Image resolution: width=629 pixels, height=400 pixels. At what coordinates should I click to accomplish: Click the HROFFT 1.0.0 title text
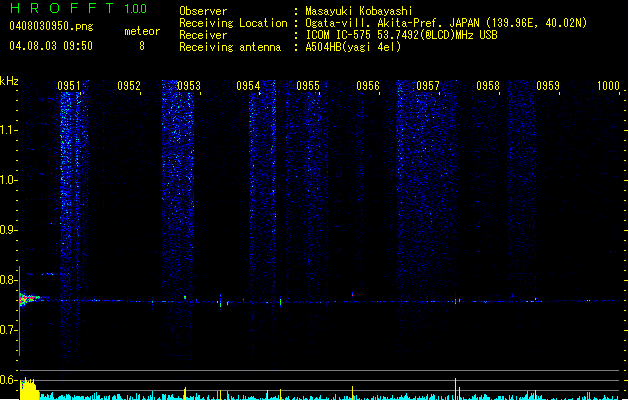point(78,8)
